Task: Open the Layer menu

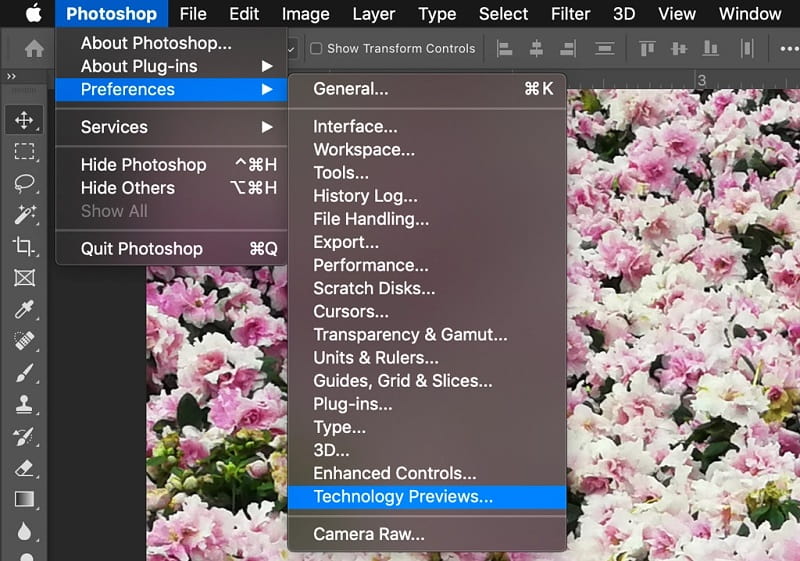Action: [x=373, y=14]
